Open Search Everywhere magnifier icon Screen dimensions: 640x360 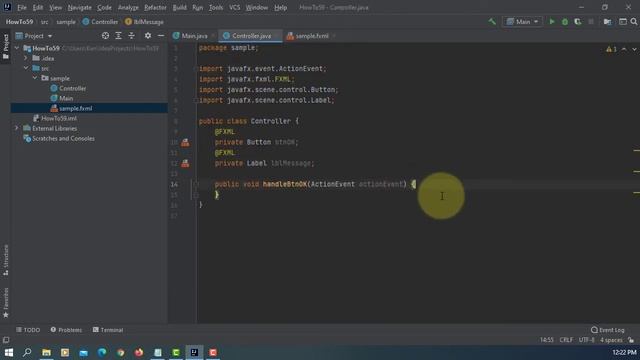(x=634, y=22)
